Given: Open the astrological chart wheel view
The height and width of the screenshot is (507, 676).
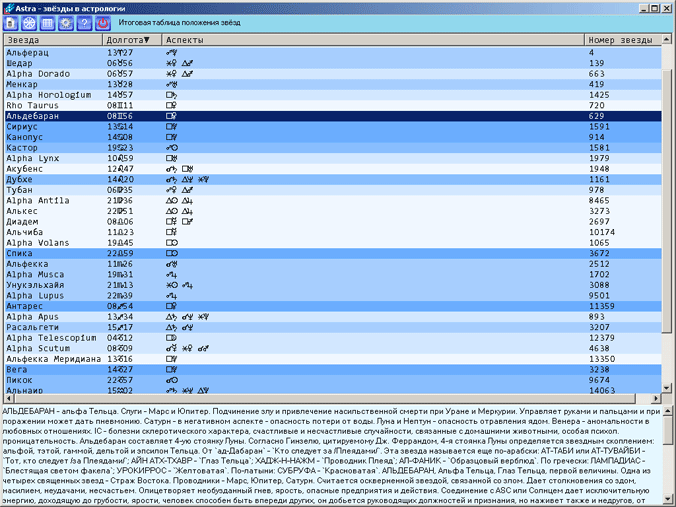Looking at the screenshot, I should pyautogui.click(x=29, y=21).
